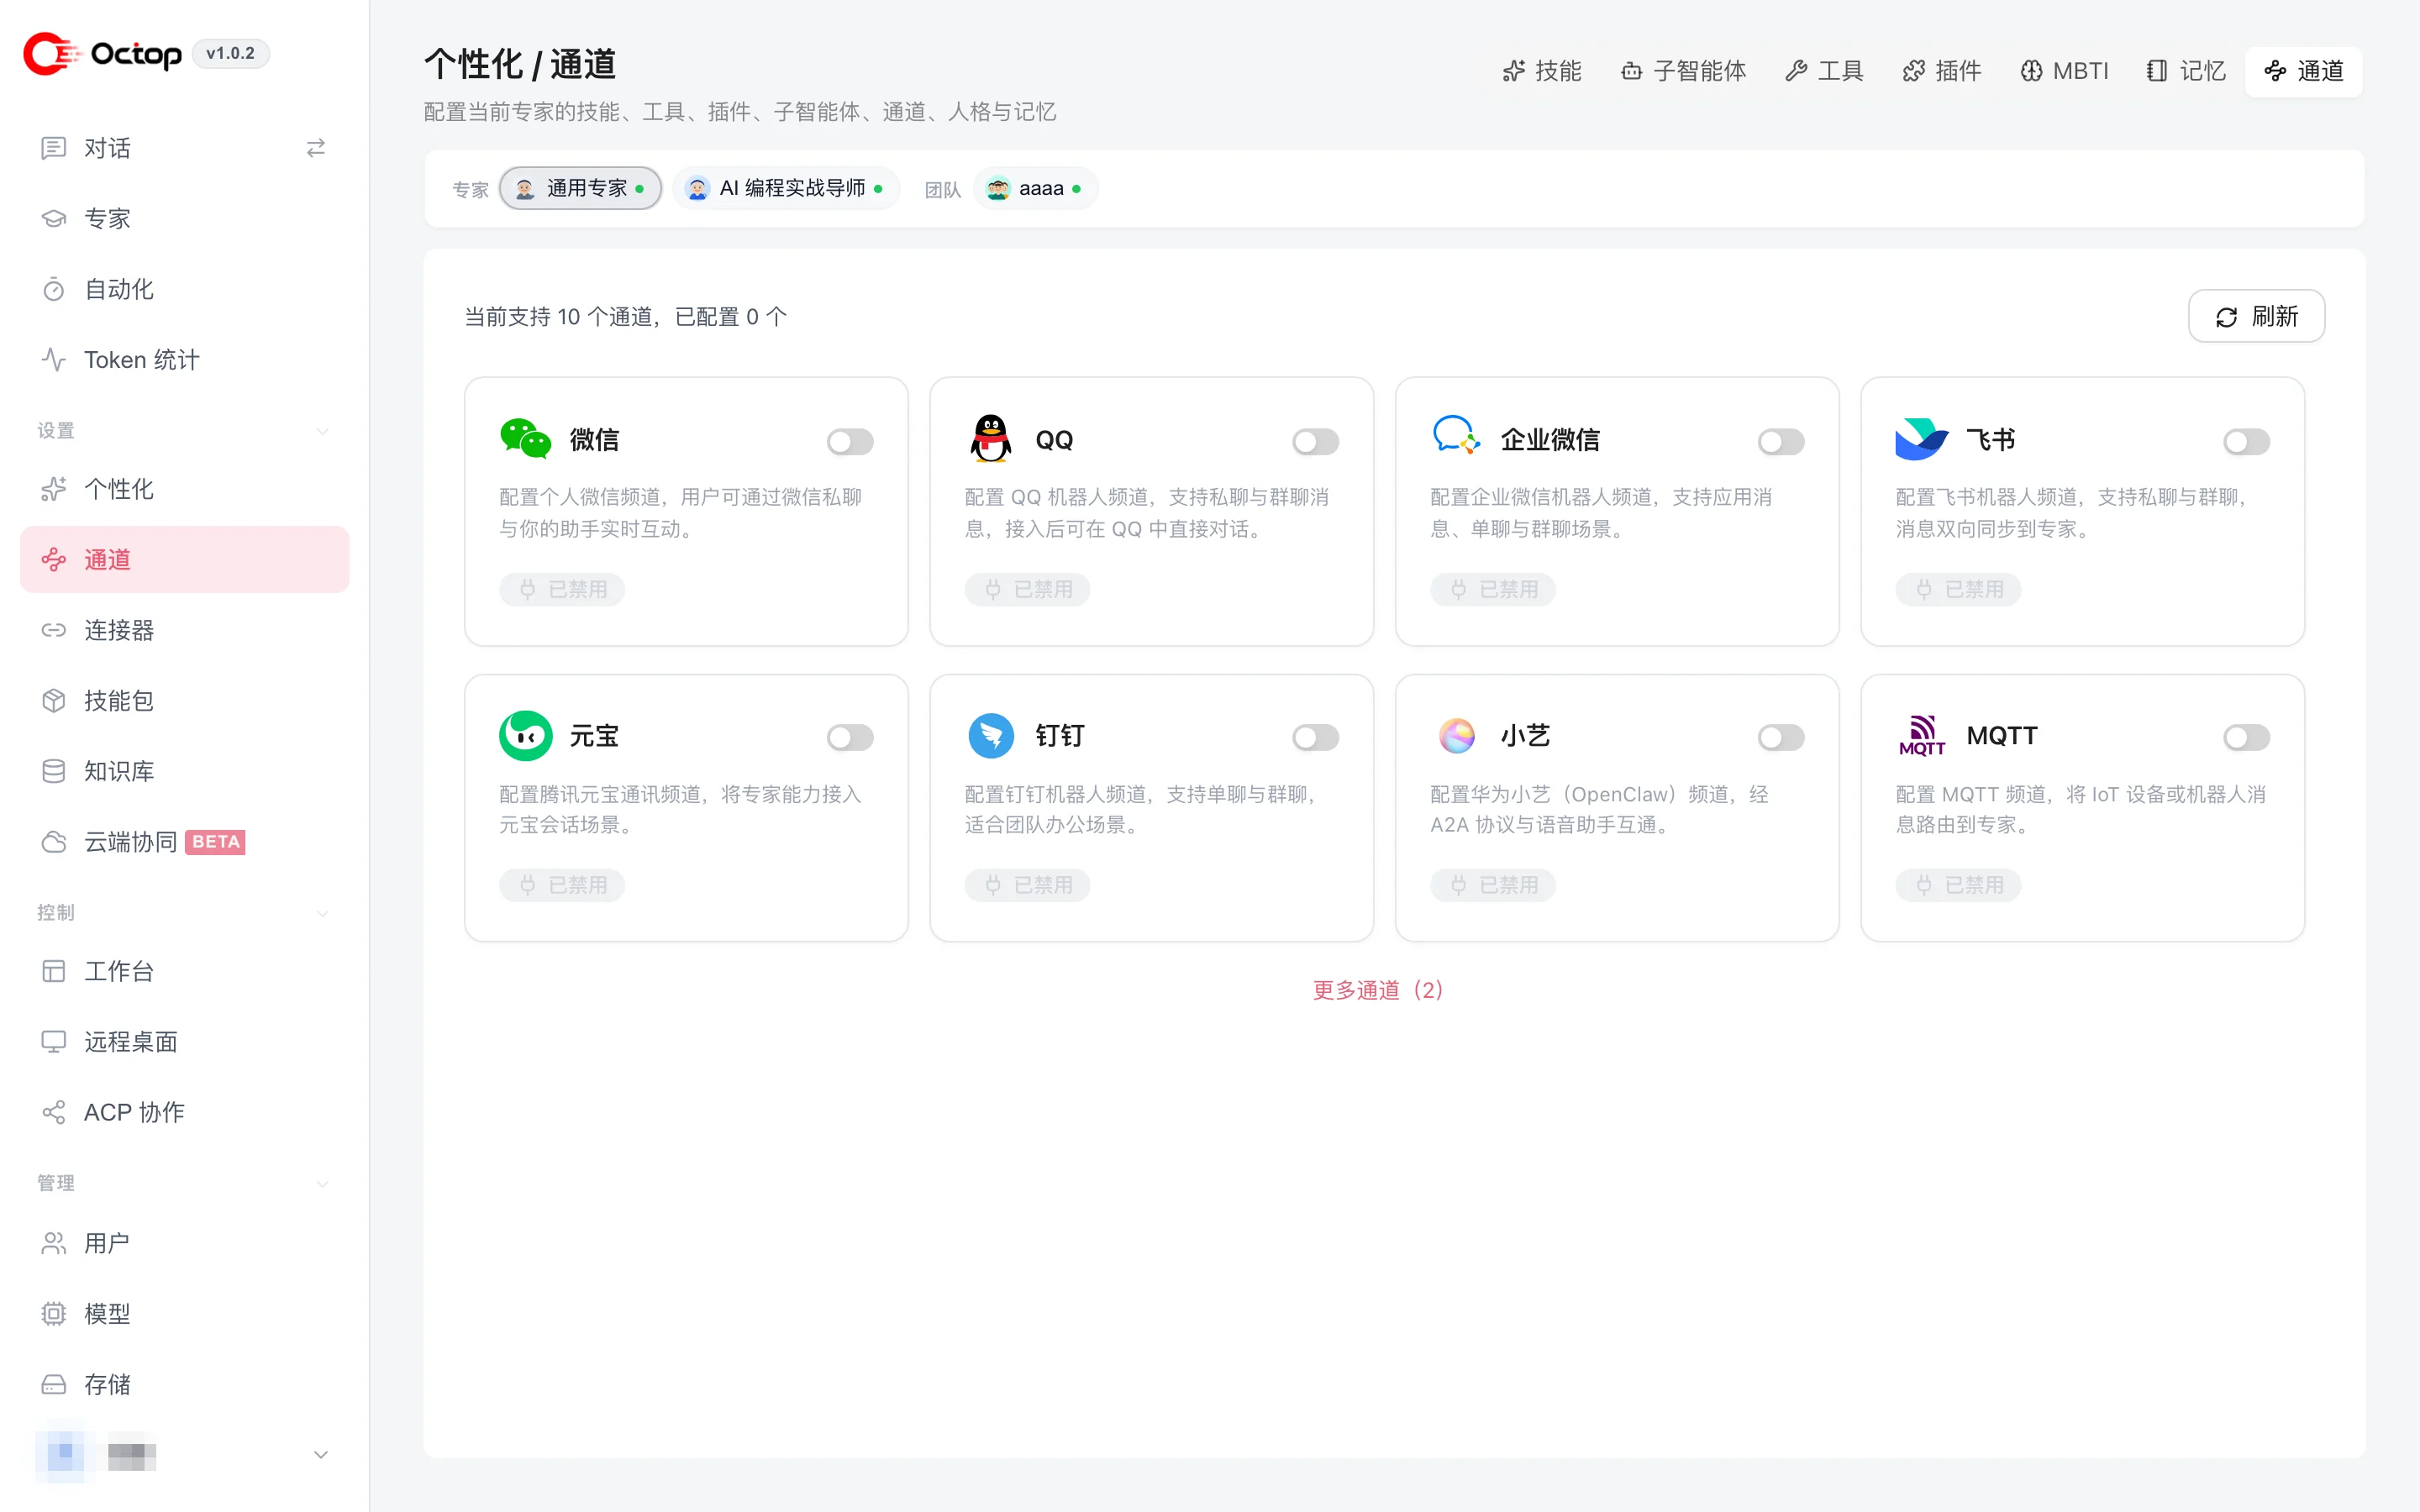Select the 通用专家 expert chip
This screenshot has height=1512, width=2420.
click(x=580, y=188)
